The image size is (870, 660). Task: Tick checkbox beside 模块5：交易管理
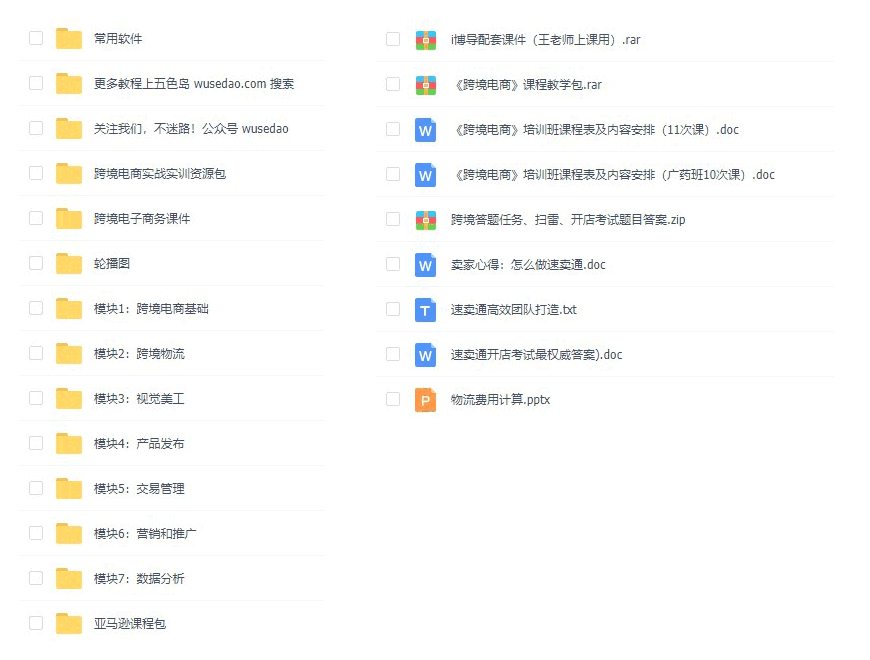[36, 488]
